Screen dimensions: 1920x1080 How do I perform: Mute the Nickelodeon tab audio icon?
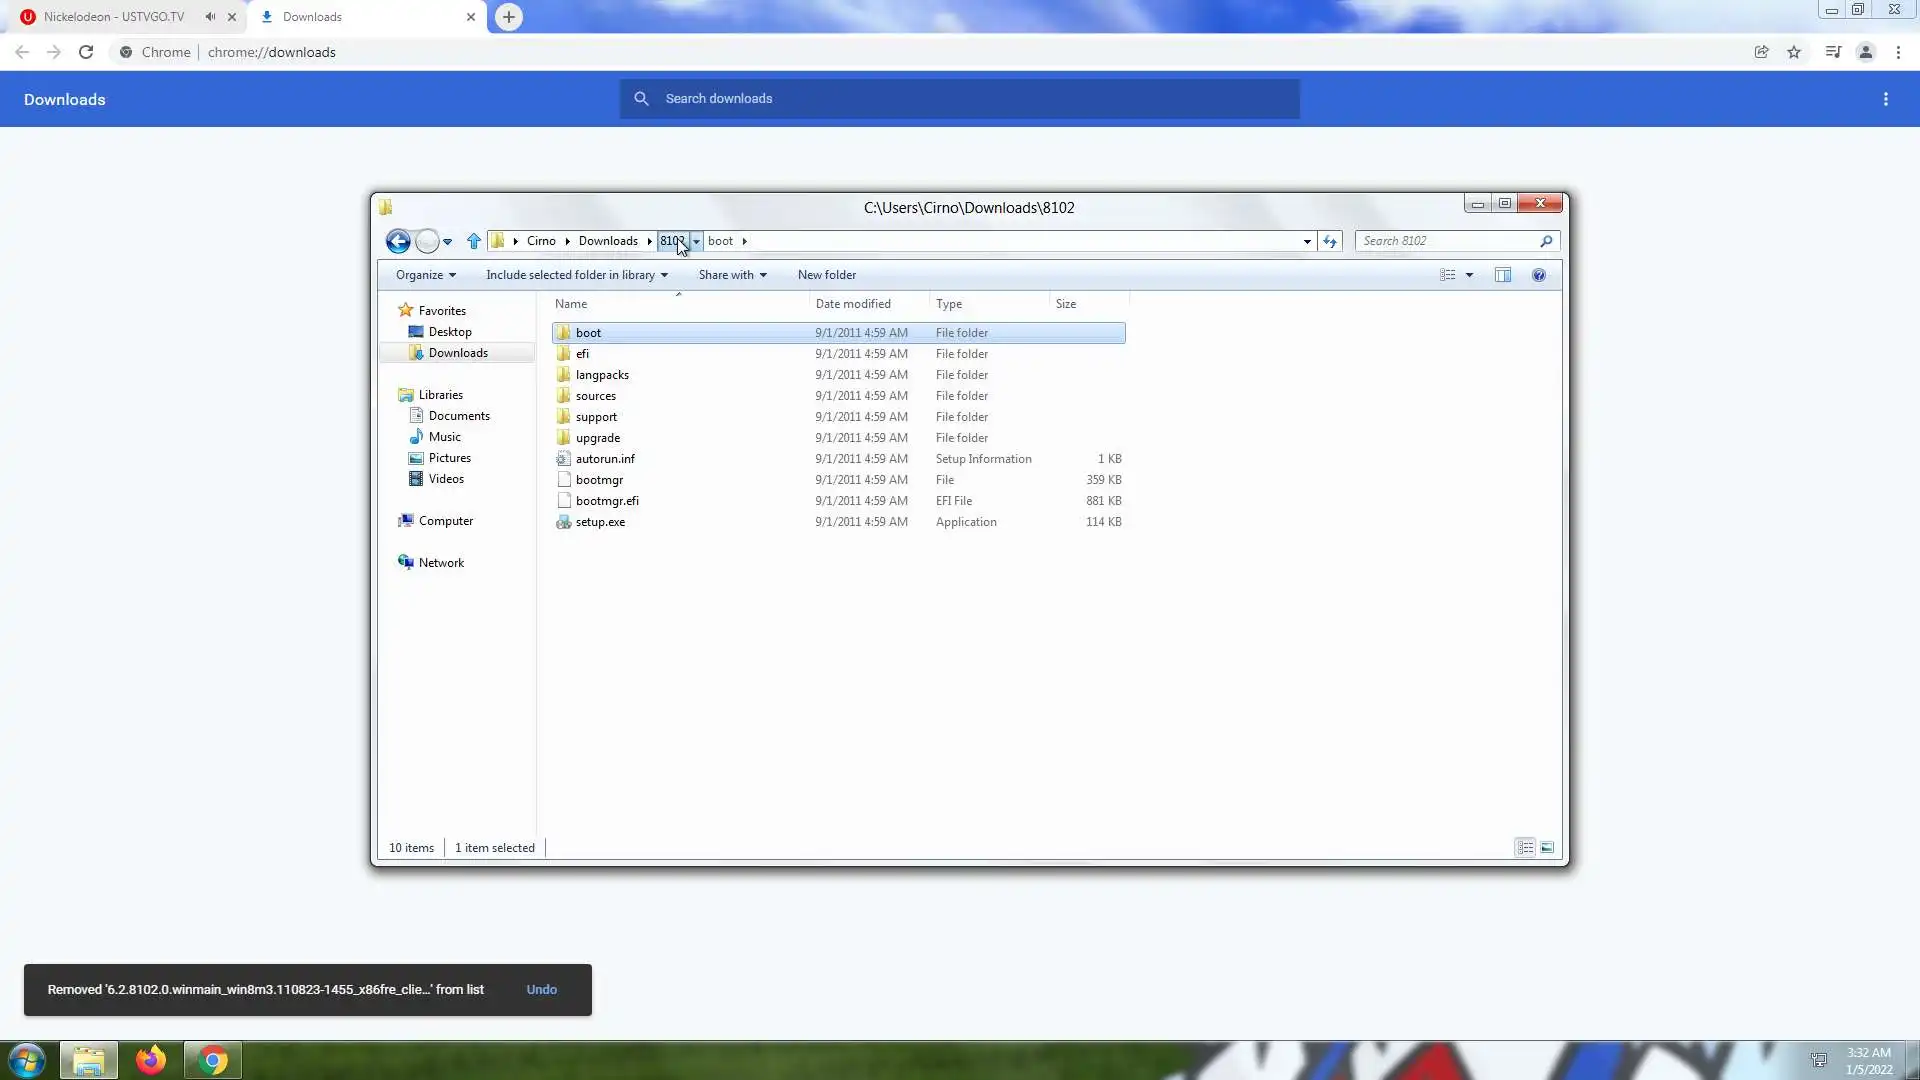(x=210, y=17)
